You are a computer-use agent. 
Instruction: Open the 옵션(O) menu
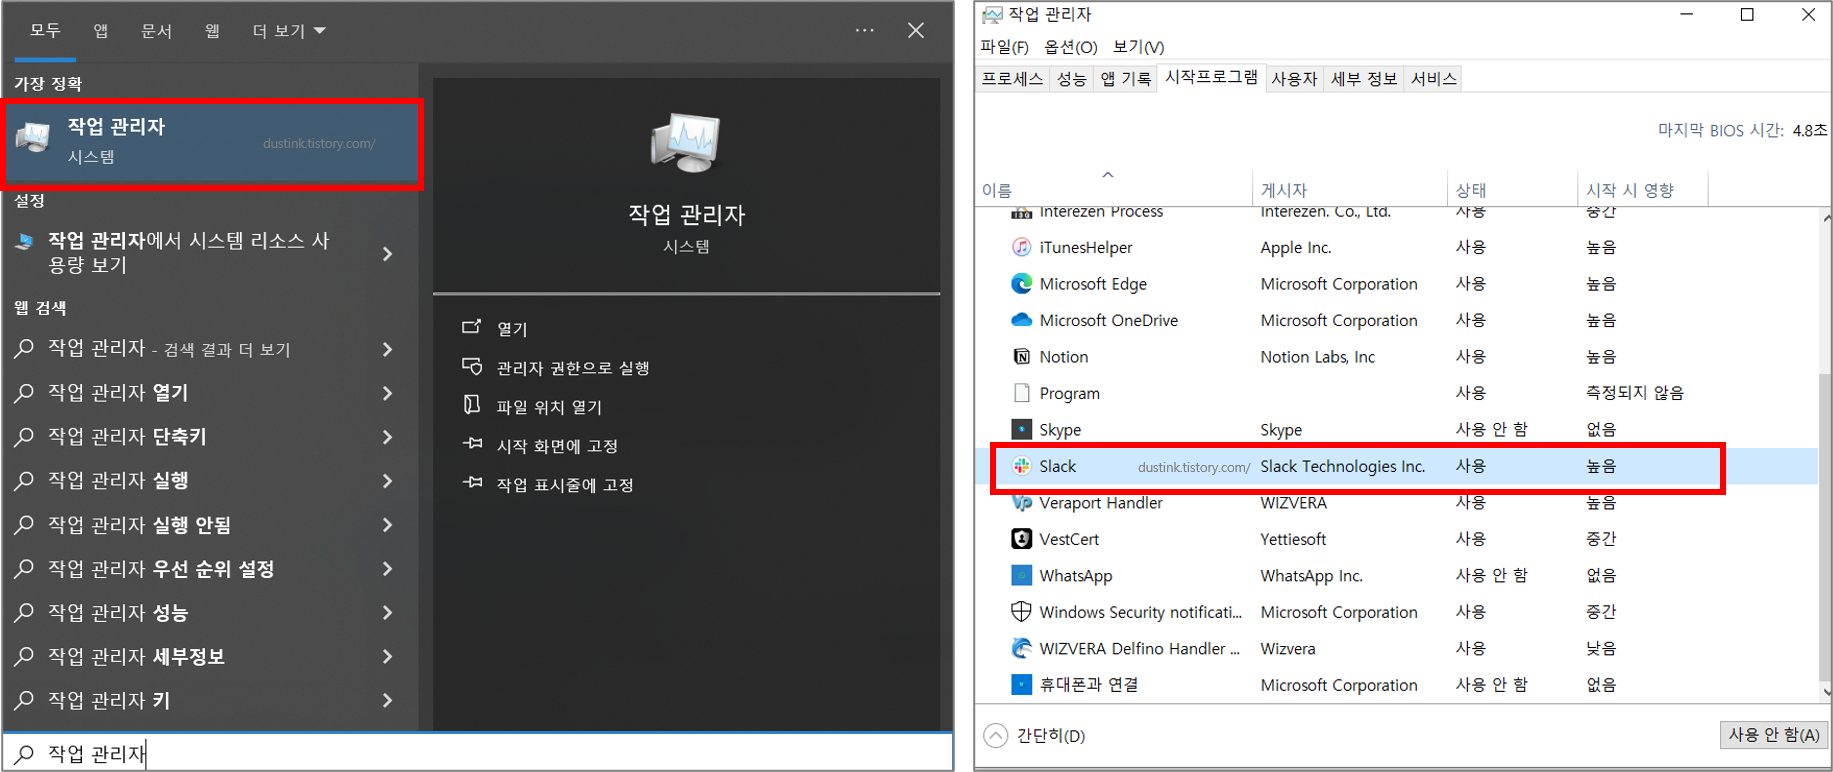click(1070, 47)
